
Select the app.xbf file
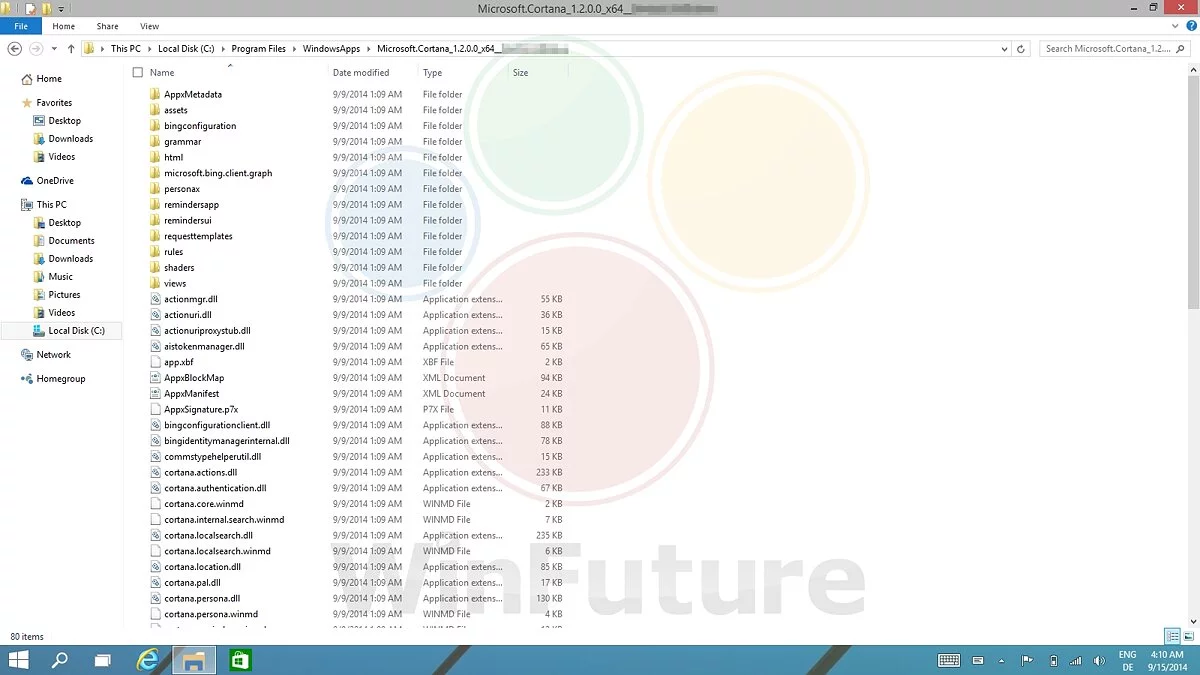pyautogui.click(x=179, y=362)
